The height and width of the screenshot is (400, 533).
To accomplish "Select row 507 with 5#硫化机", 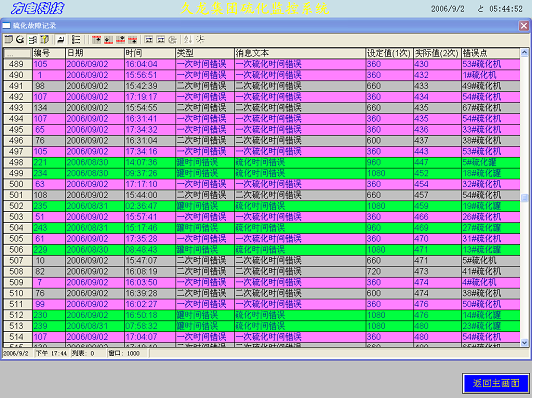I will tap(261, 261).
